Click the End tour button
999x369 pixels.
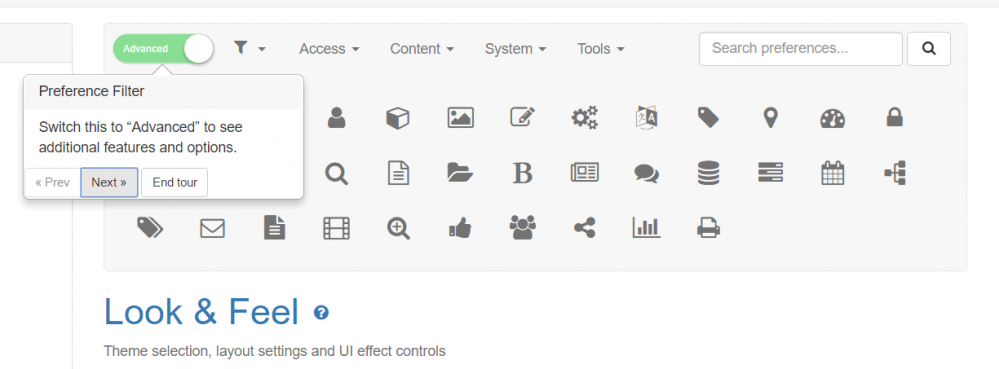[175, 182]
